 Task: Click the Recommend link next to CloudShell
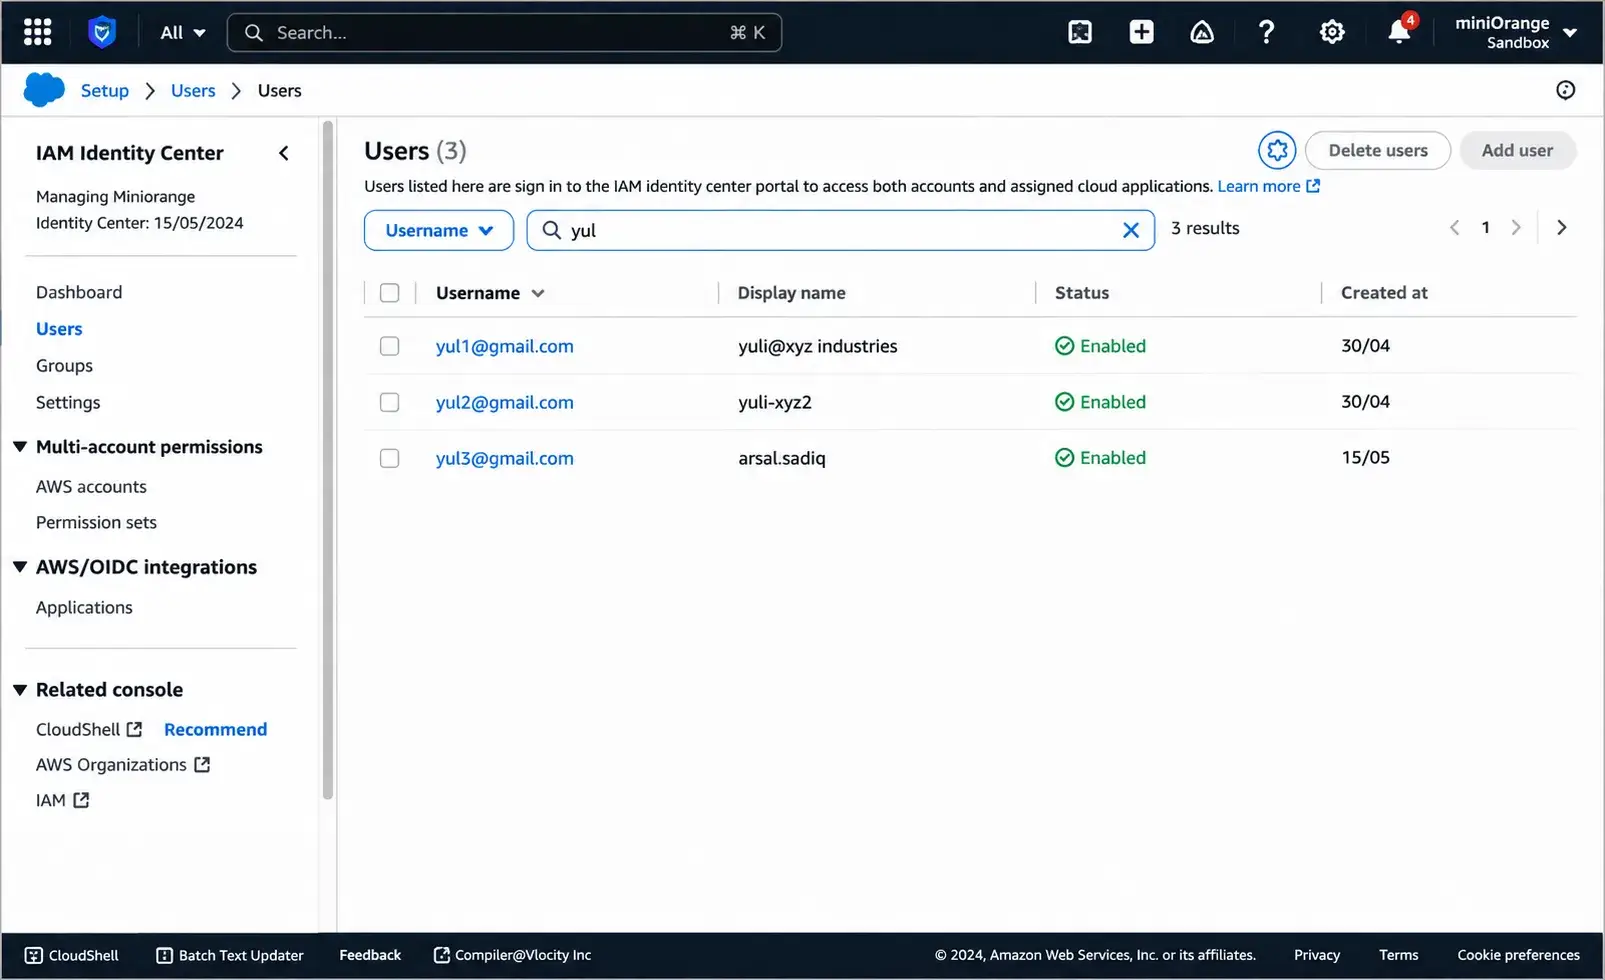coord(216,730)
